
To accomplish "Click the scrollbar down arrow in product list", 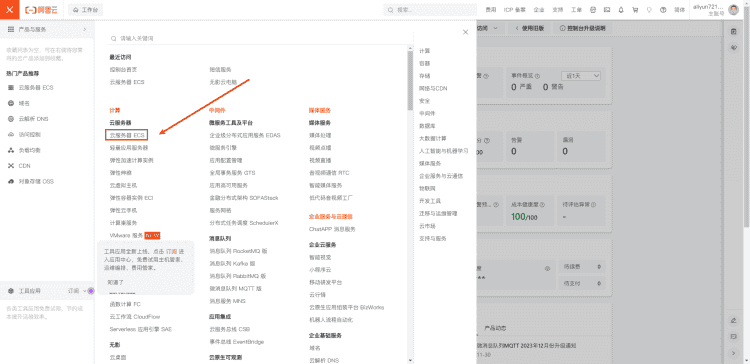I will click(x=410, y=360).
